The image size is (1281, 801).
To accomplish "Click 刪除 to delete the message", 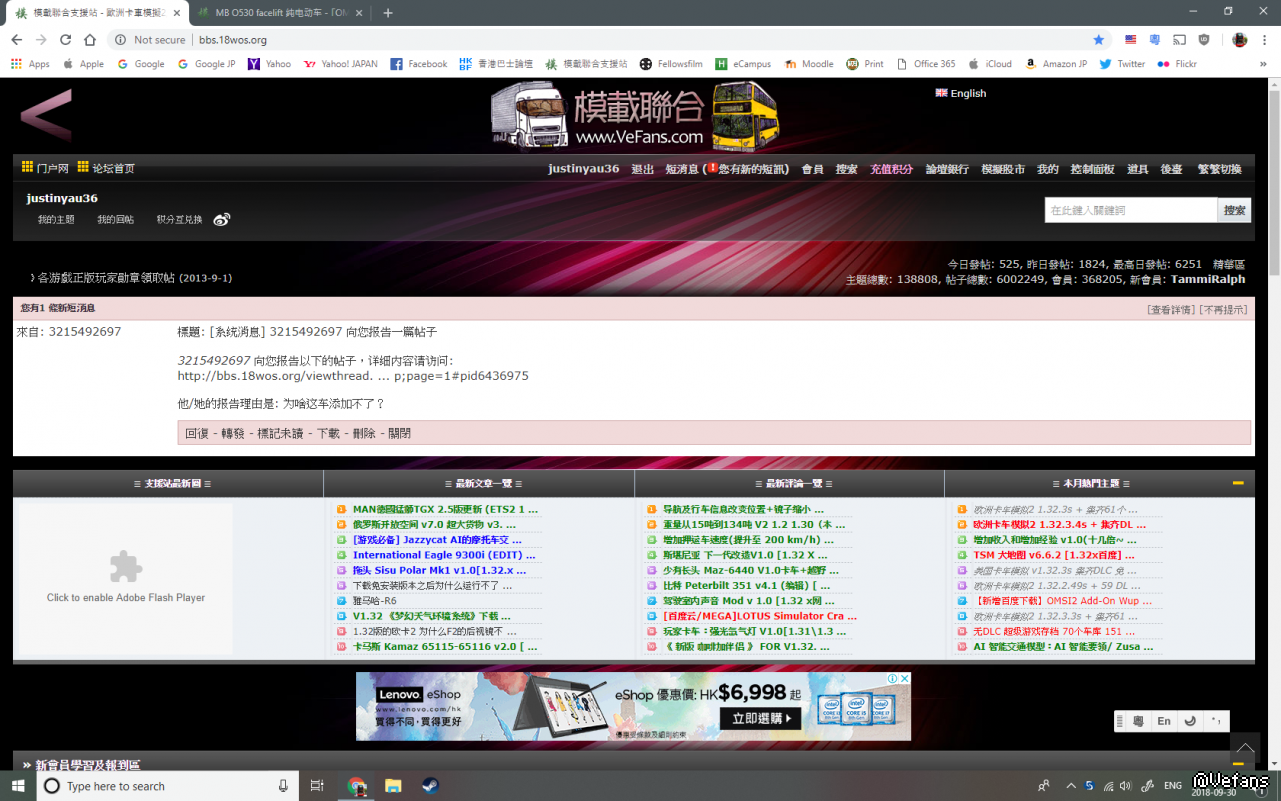I will (x=364, y=433).
